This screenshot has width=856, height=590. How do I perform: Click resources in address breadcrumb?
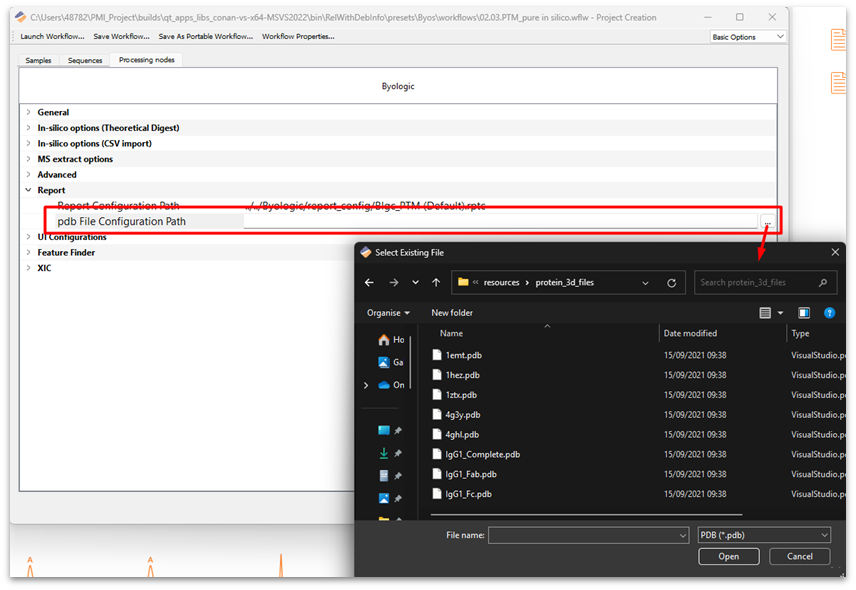(501, 282)
